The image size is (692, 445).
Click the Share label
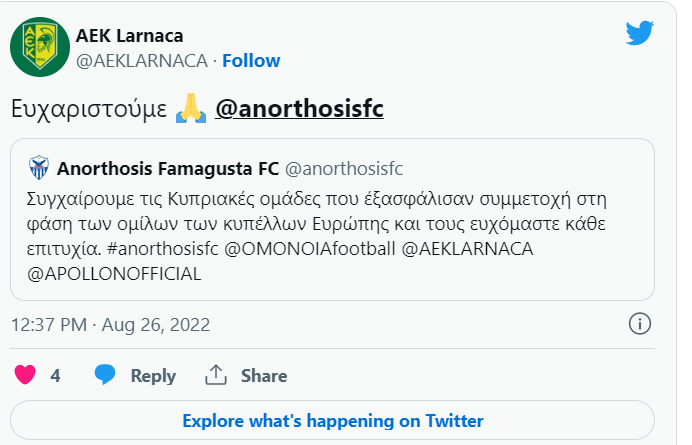coord(264,376)
